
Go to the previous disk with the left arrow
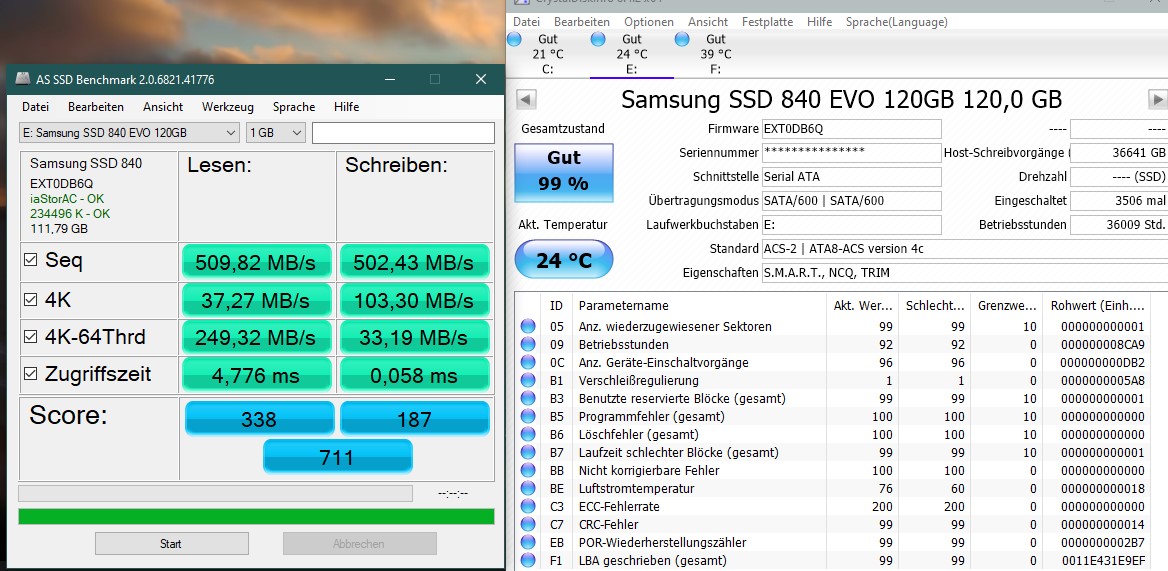[x=526, y=99]
